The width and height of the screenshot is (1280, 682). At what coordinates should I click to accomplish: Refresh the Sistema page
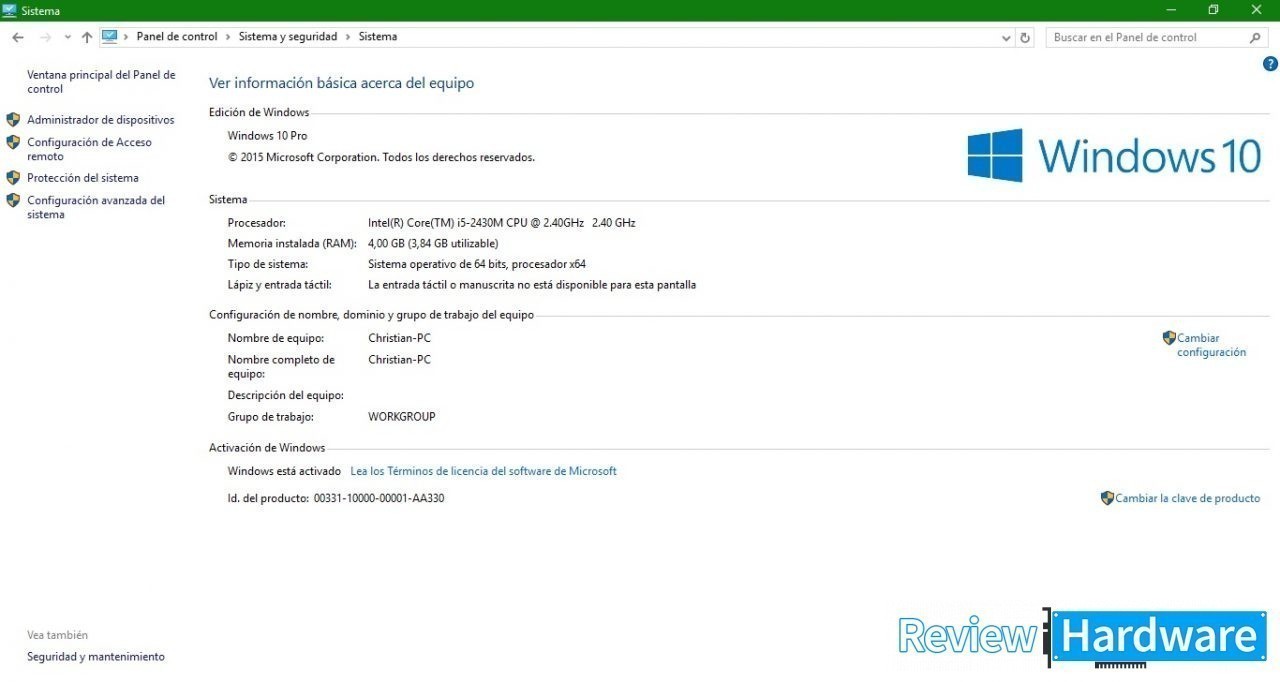click(1025, 37)
